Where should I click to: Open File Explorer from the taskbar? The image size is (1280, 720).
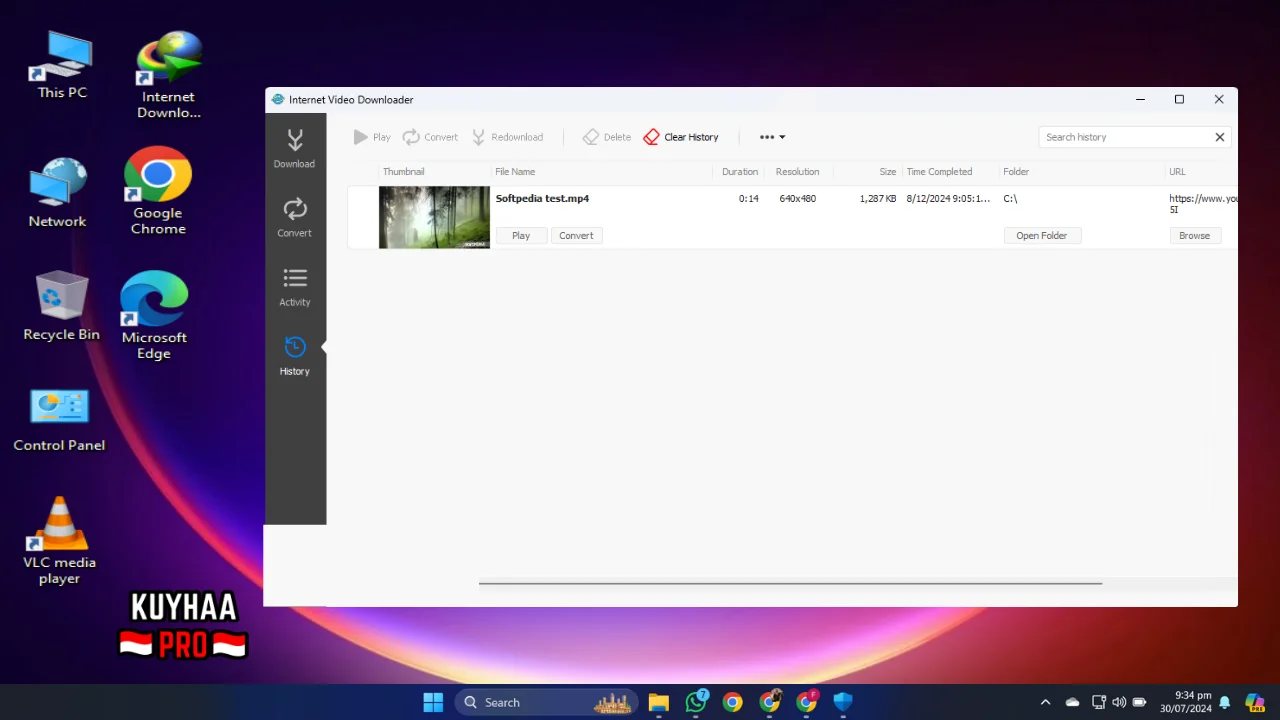[x=658, y=702]
